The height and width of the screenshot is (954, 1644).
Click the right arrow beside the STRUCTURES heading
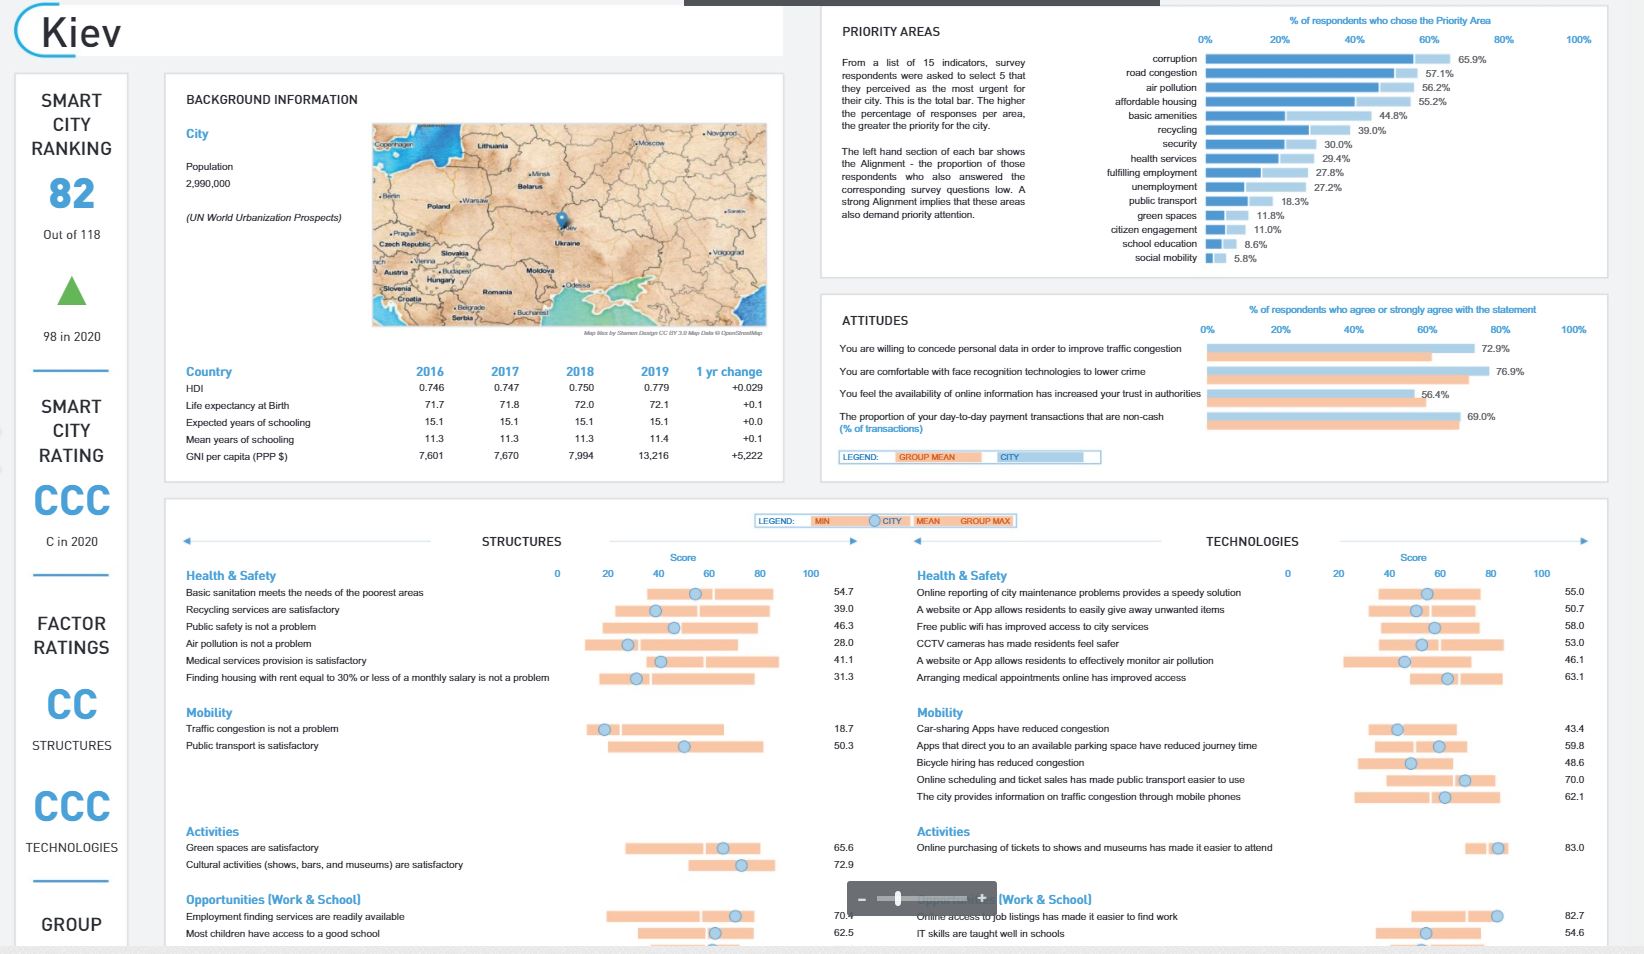853,541
